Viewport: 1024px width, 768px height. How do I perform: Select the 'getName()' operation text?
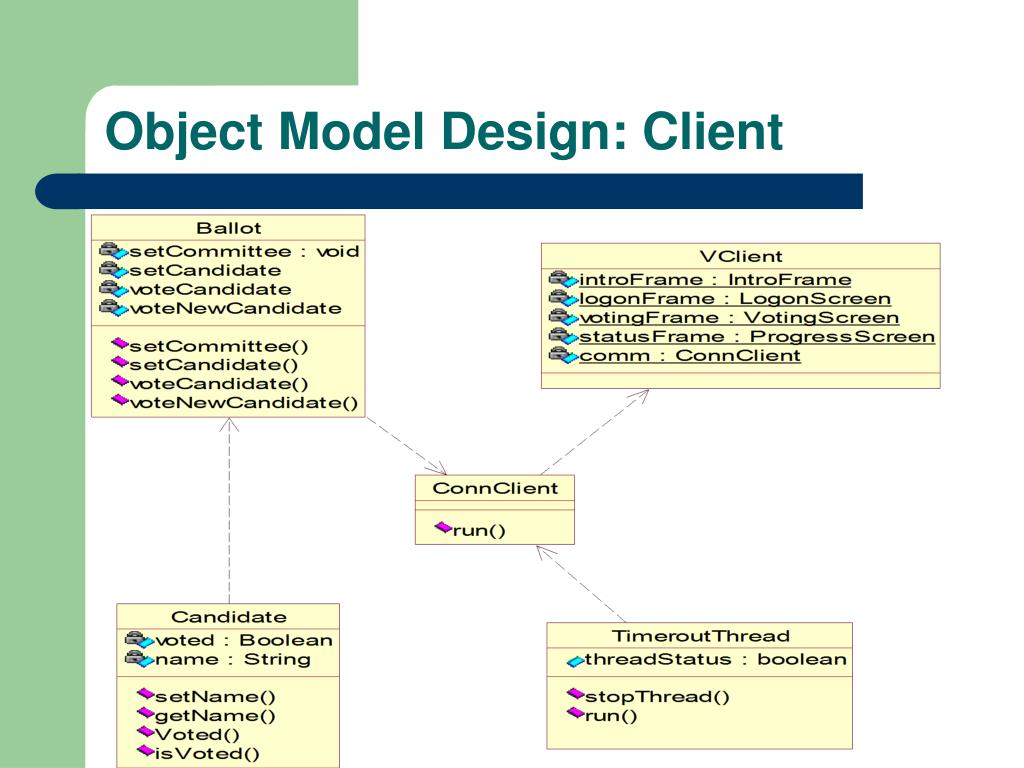pyautogui.click(x=216, y=716)
